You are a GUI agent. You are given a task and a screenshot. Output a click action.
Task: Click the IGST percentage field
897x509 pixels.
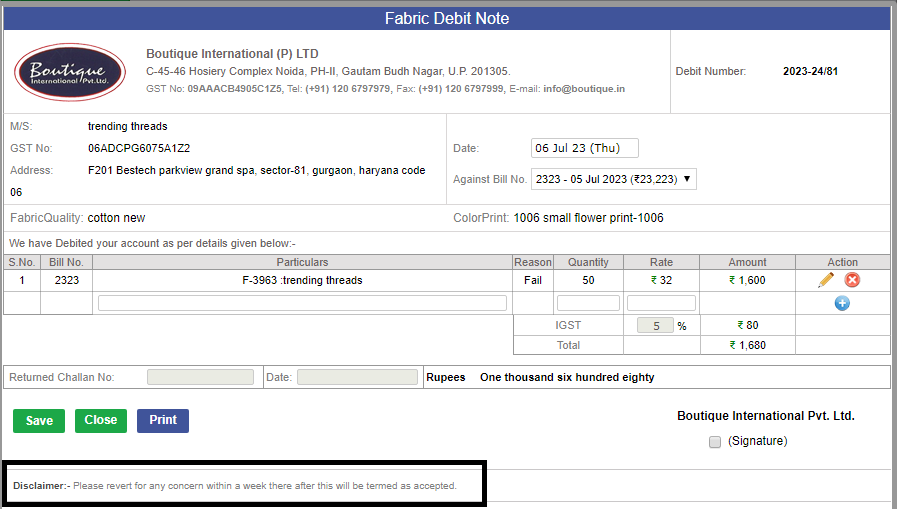(x=656, y=325)
